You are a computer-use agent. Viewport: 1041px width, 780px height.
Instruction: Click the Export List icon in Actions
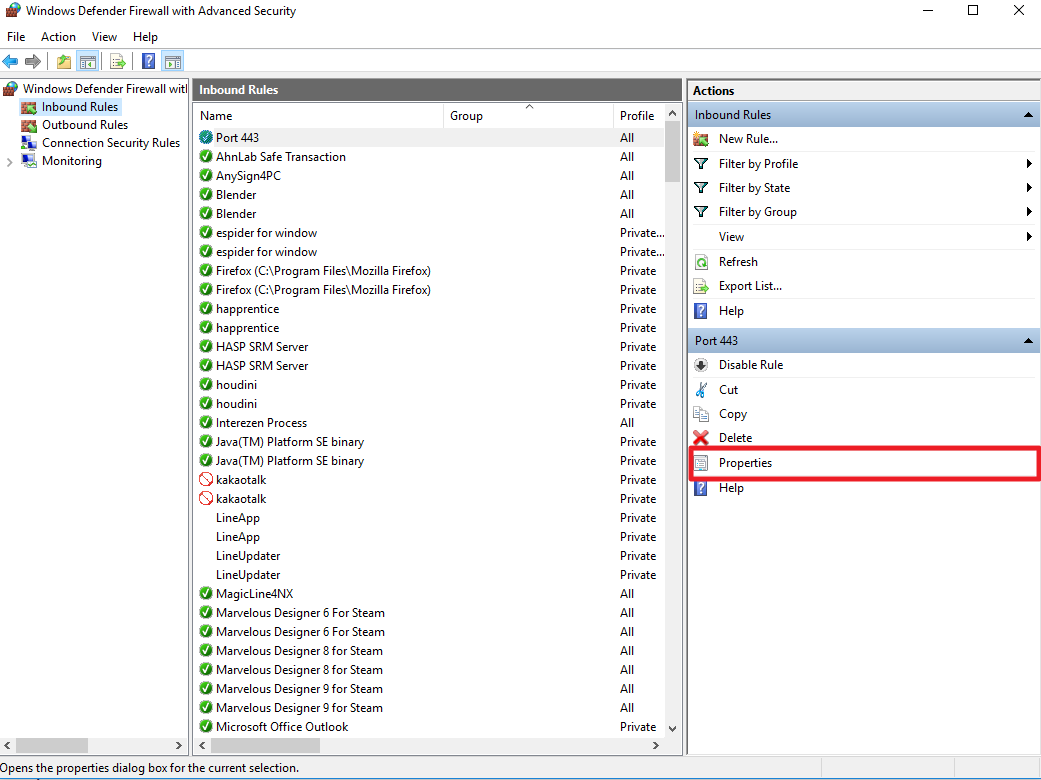(x=701, y=286)
